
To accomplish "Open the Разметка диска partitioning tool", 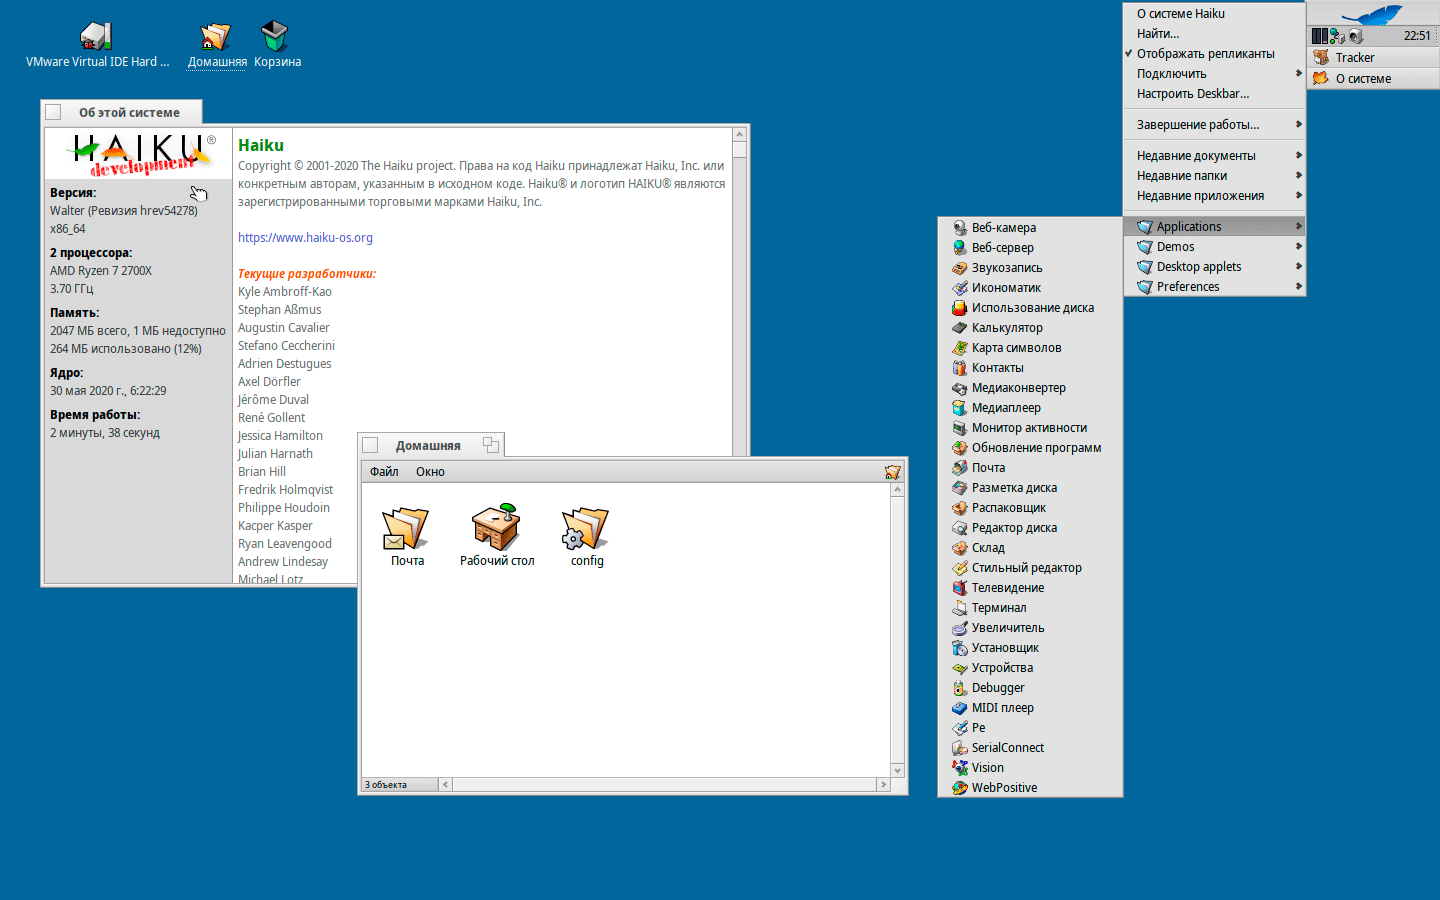I will (1030, 488).
